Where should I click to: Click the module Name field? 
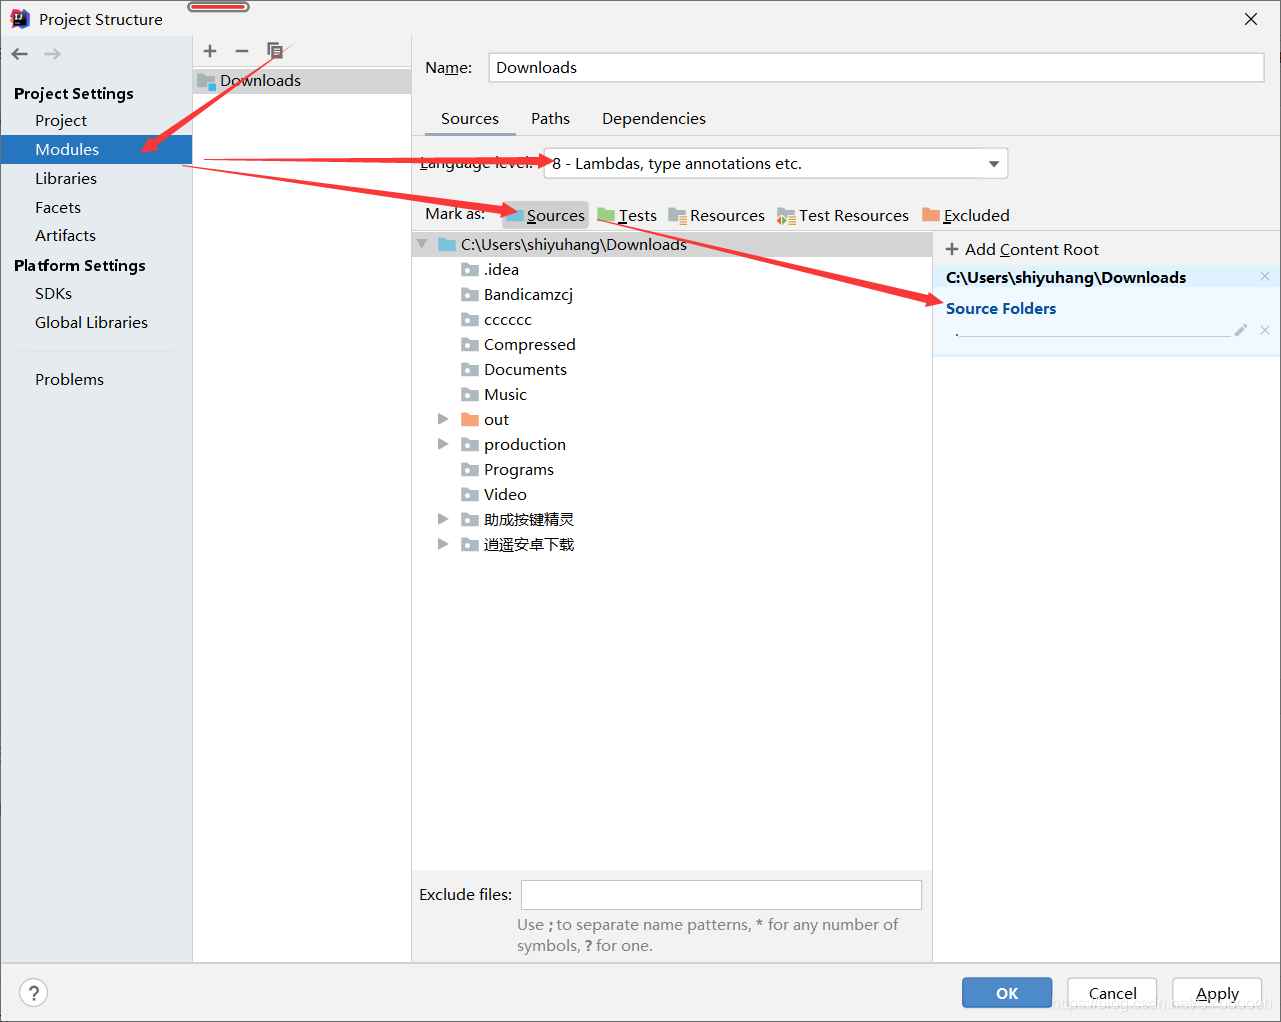pyautogui.click(x=877, y=68)
